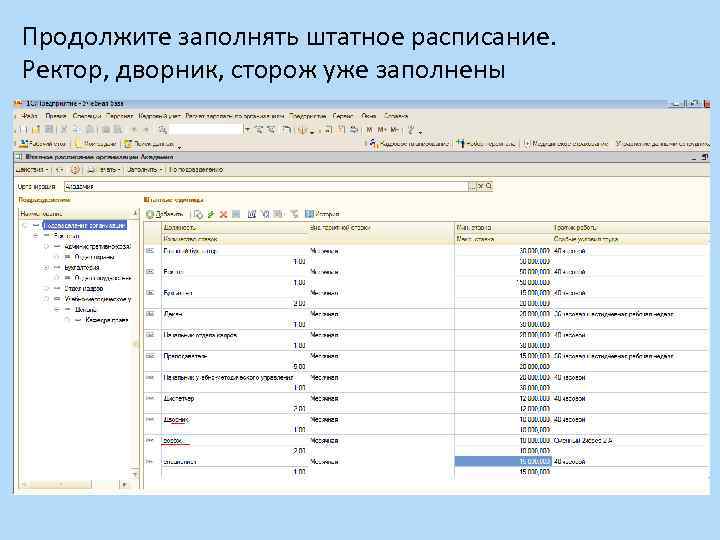Toggle the Отдел кадров tree node expander
Image resolution: width=720 pixels, height=540 pixels.
click(46, 288)
